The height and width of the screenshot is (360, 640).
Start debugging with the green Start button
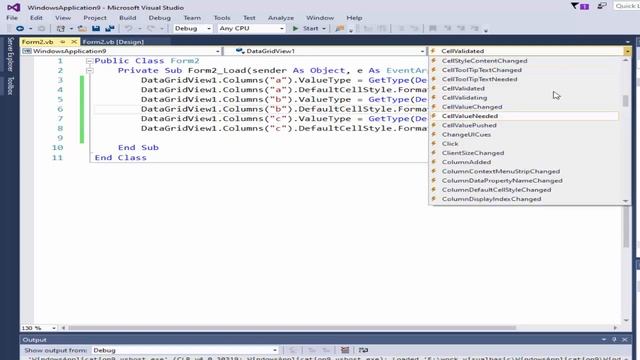305,29
